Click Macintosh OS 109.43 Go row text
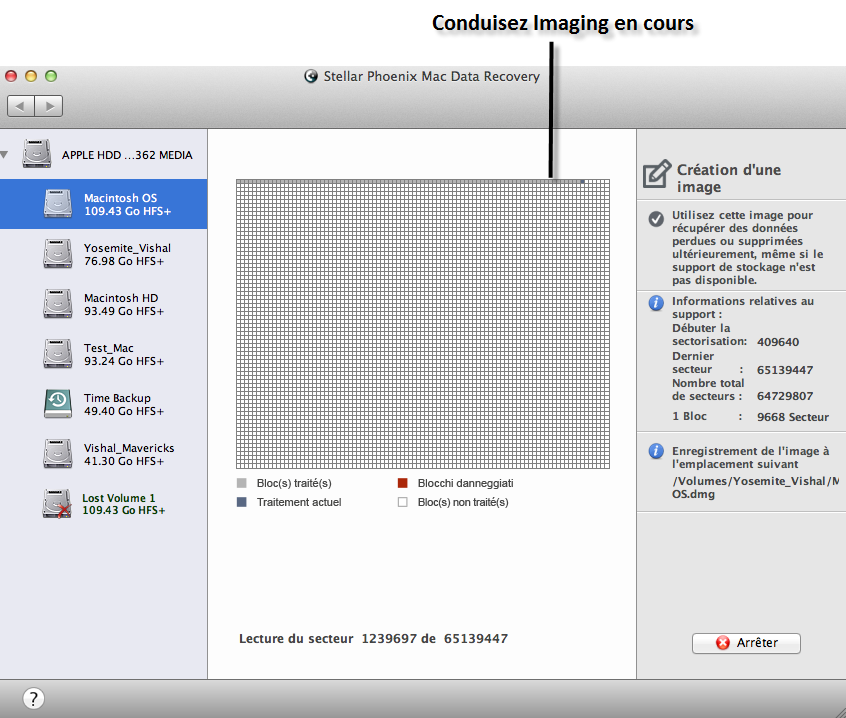This screenshot has width=846, height=718. point(127,204)
